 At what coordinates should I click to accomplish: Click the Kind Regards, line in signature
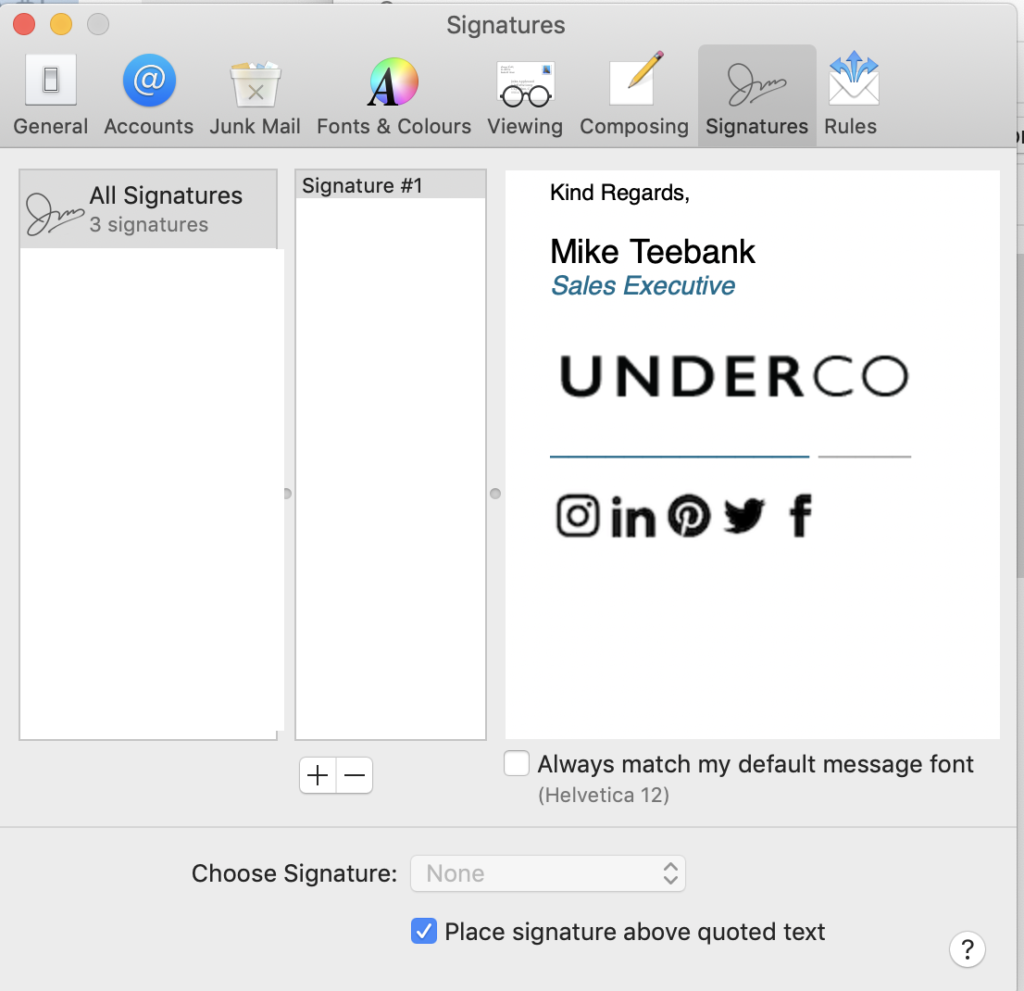620,193
